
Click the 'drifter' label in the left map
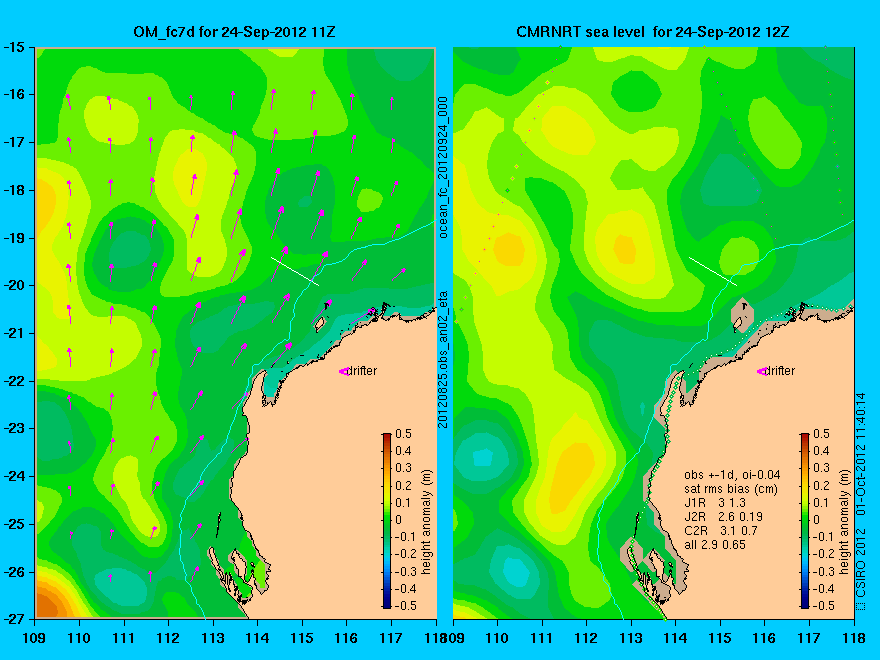[361, 370]
